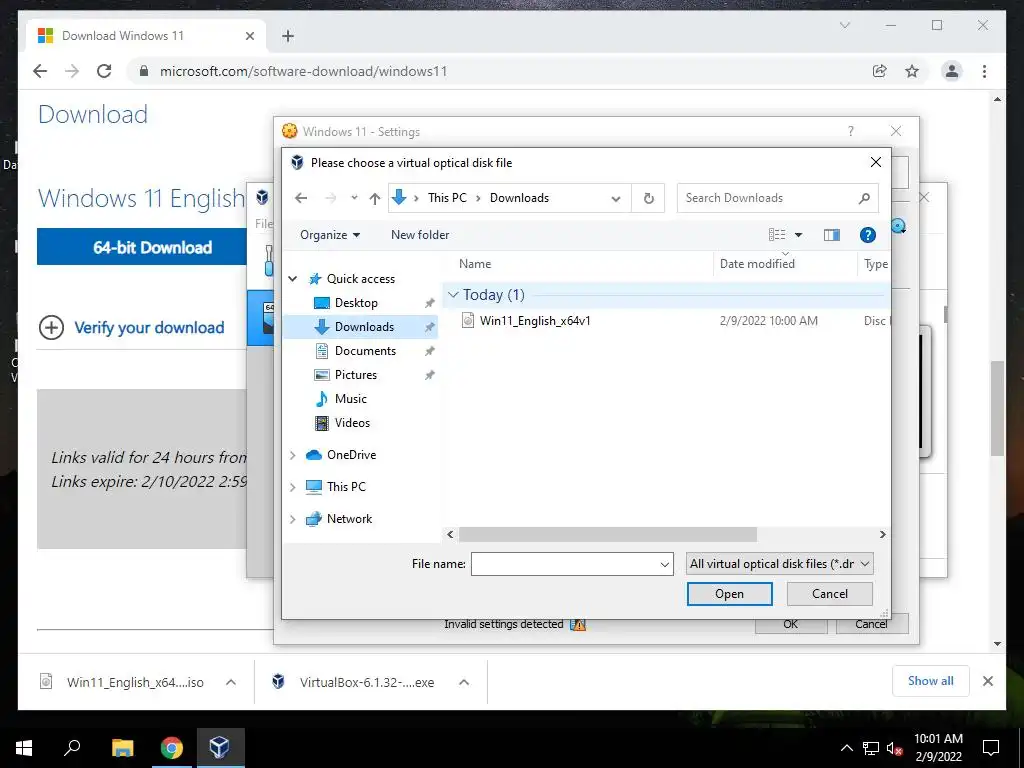The height and width of the screenshot is (768, 1024).
Task: Select OneDrive in navigation pane
Action: coord(351,455)
